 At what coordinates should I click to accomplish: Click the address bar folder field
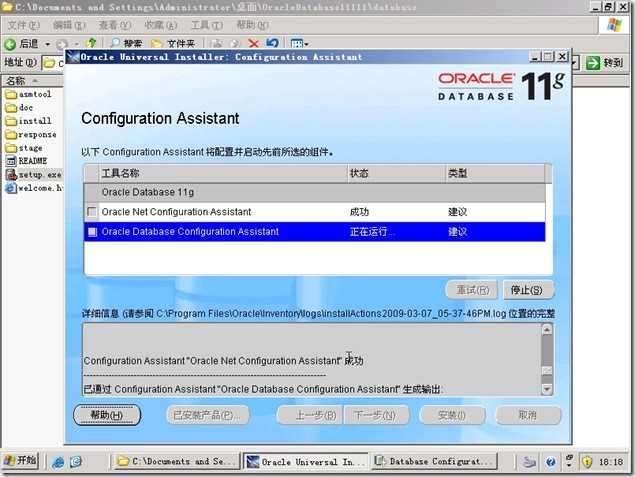53,63
